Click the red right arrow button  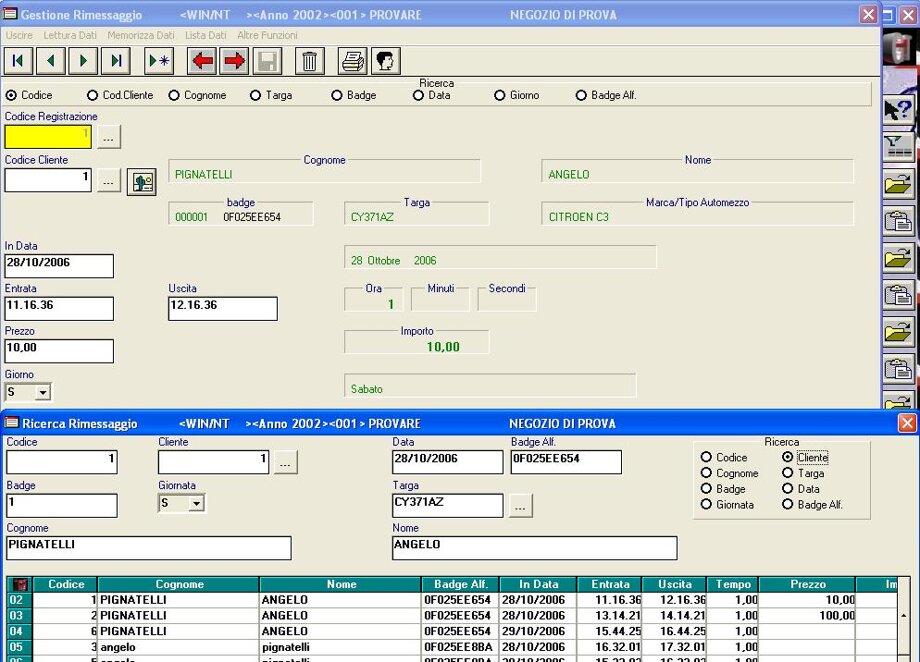pyautogui.click(x=234, y=61)
